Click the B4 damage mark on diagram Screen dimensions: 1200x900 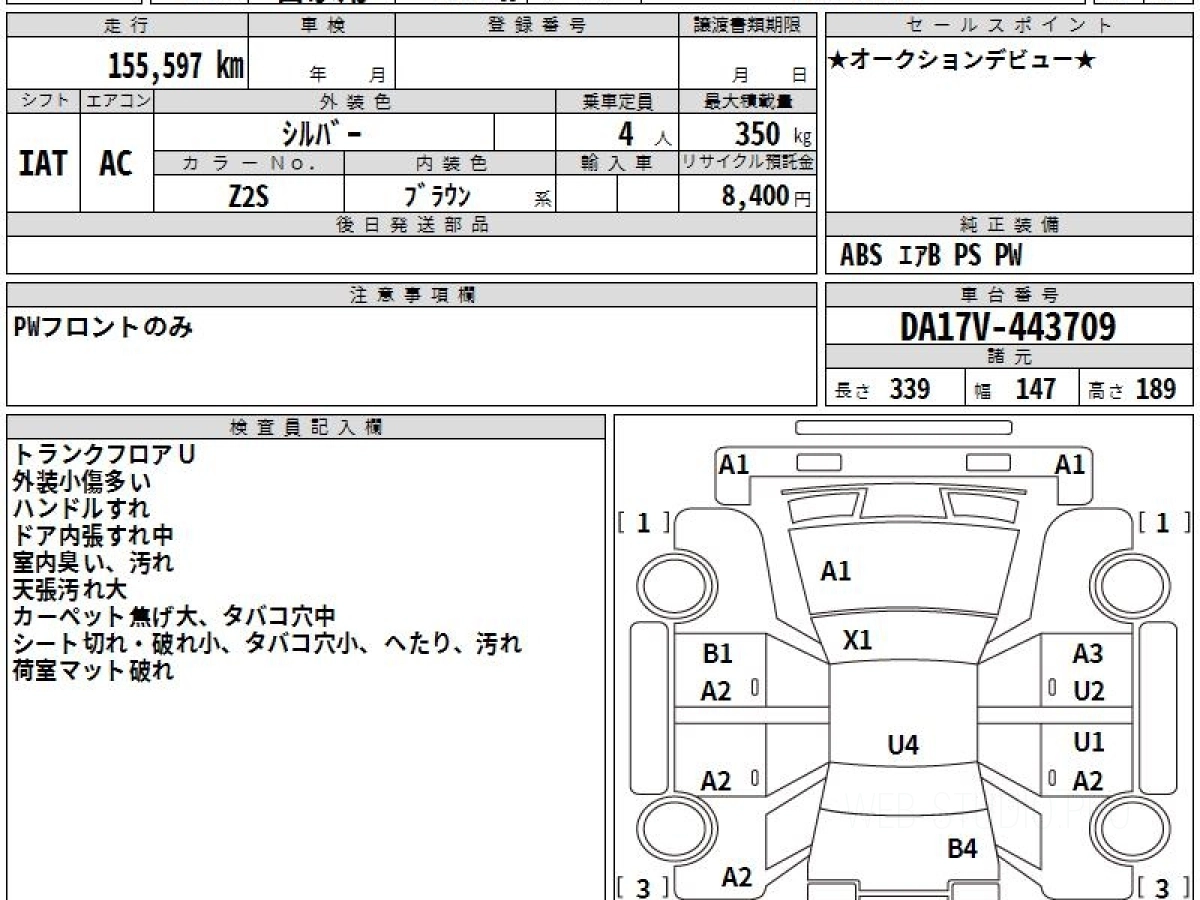coord(961,849)
